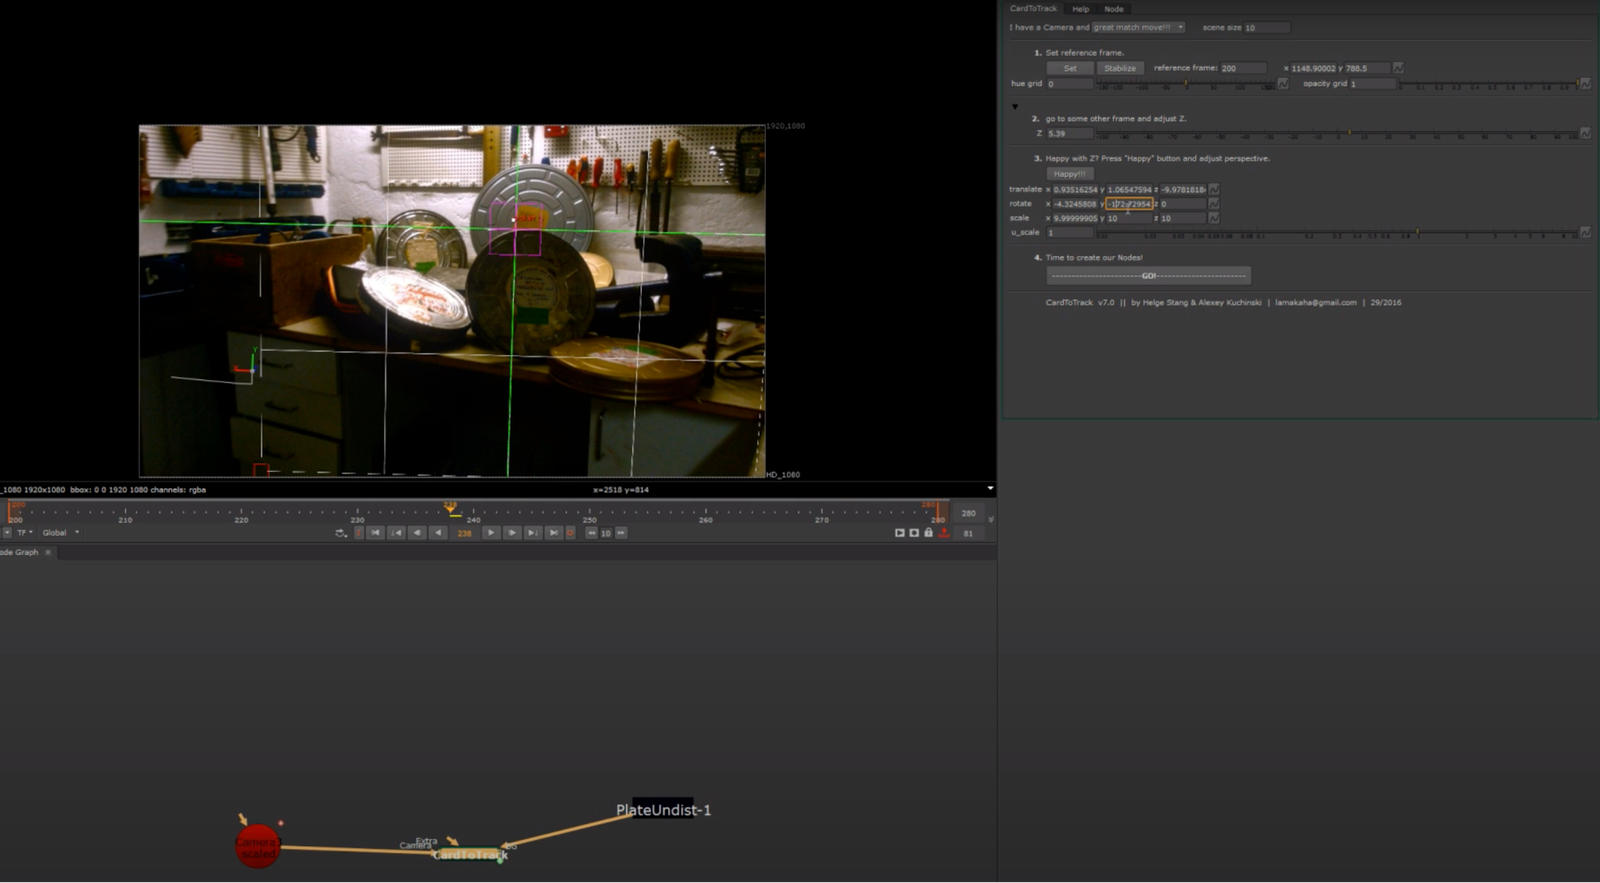Toggle the red record icon in timeline
This screenshot has height=883, width=1600.
click(x=943, y=533)
